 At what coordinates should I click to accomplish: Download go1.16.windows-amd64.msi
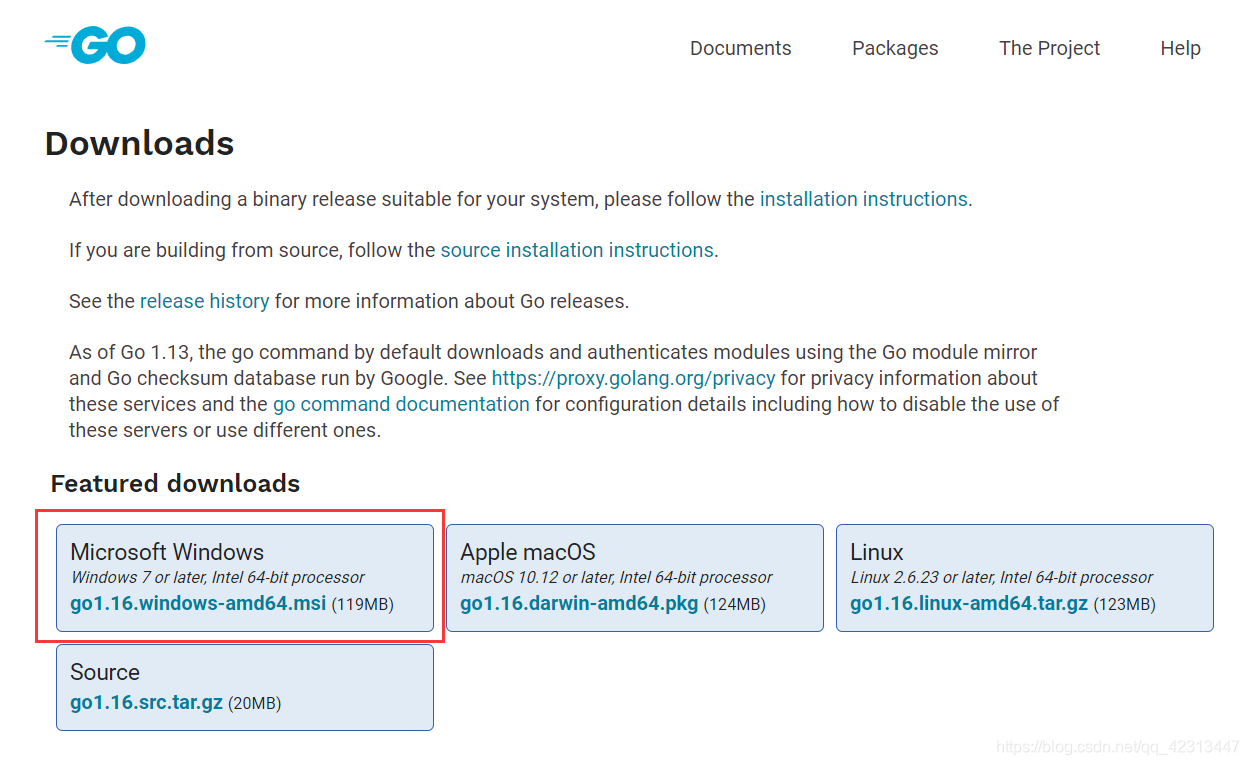click(x=198, y=604)
